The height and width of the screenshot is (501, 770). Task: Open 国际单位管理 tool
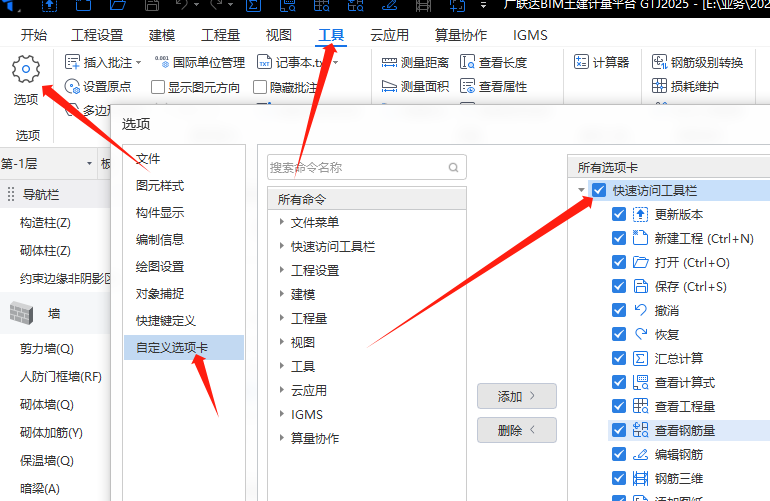(200, 62)
